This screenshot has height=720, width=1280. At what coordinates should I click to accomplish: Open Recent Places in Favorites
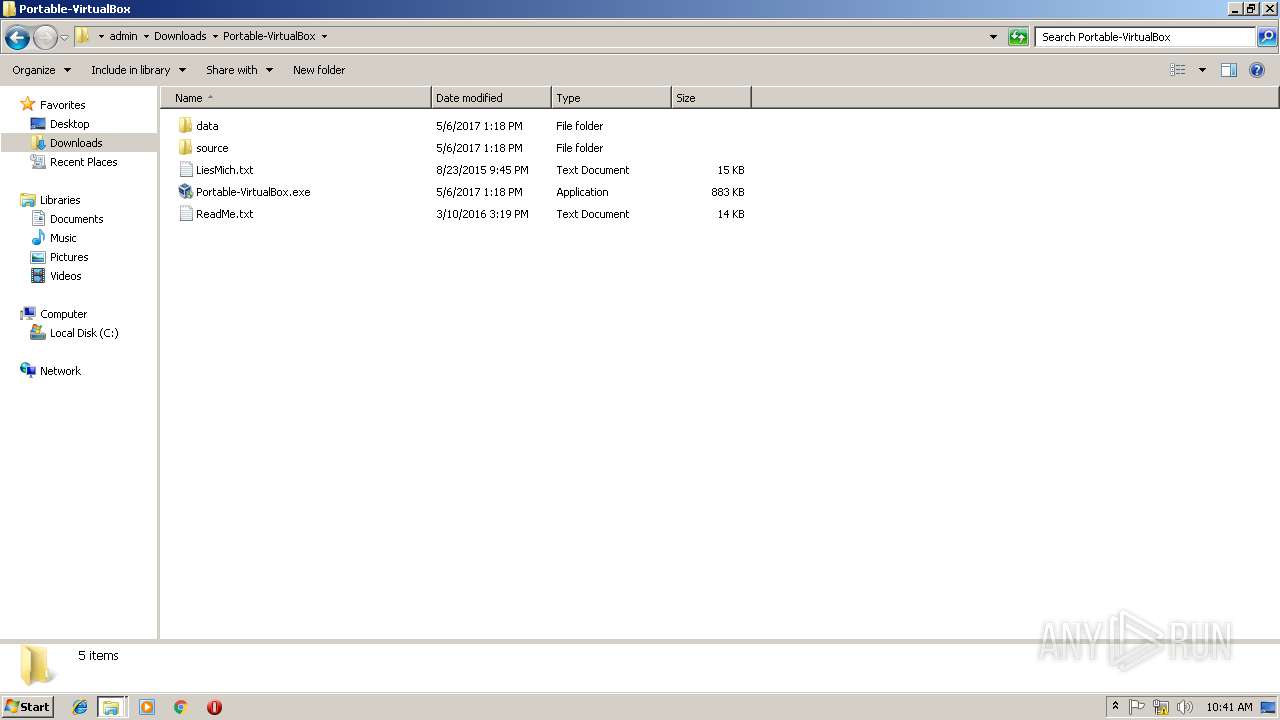pyautogui.click(x=83, y=162)
